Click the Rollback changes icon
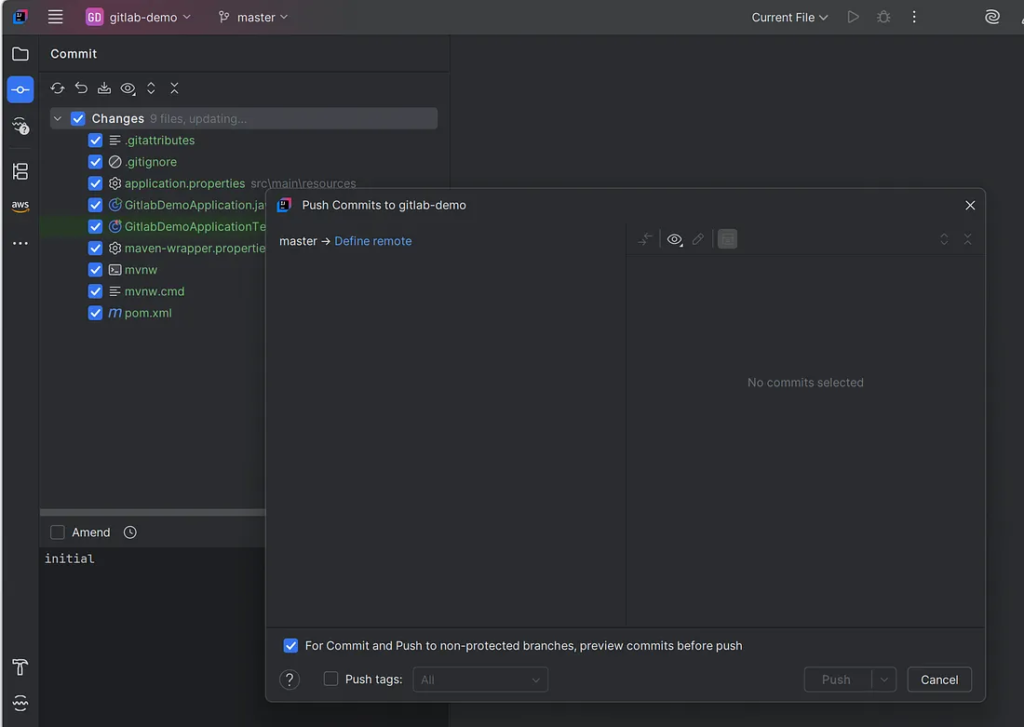Screen dimensions: 1024x727 coord(81,88)
